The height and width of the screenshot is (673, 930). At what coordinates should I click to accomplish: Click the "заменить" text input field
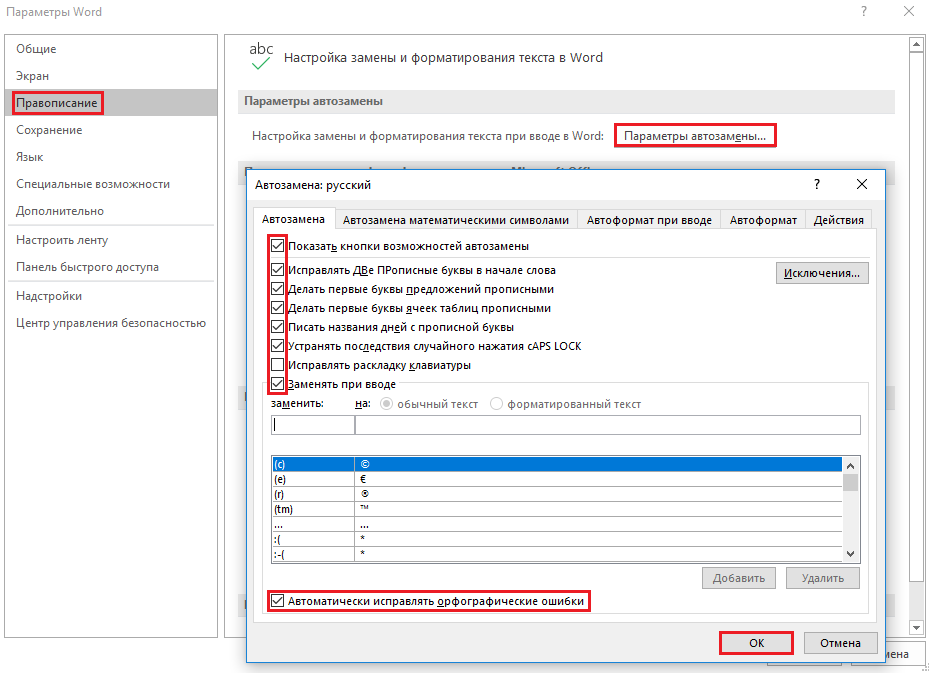tap(313, 425)
